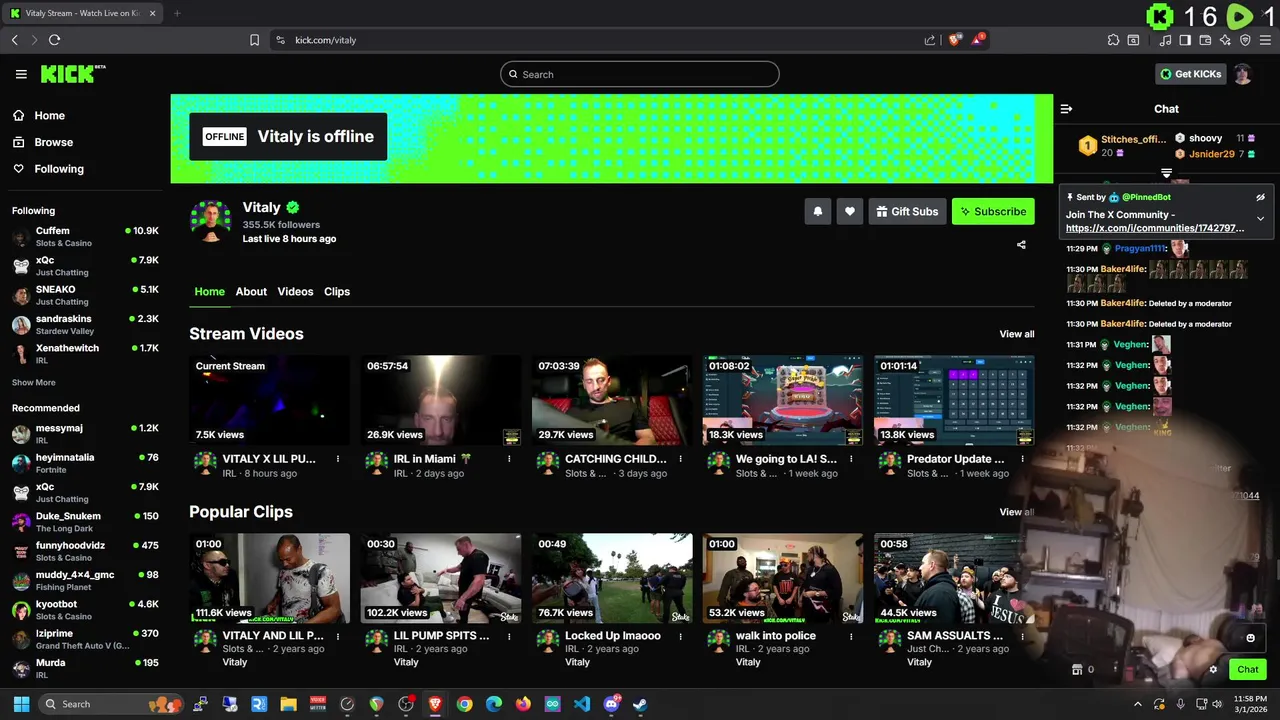This screenshot has height=720, width=1280.
Task: Open the browser extensions puzzle icon
Action: coord(1113,40)
